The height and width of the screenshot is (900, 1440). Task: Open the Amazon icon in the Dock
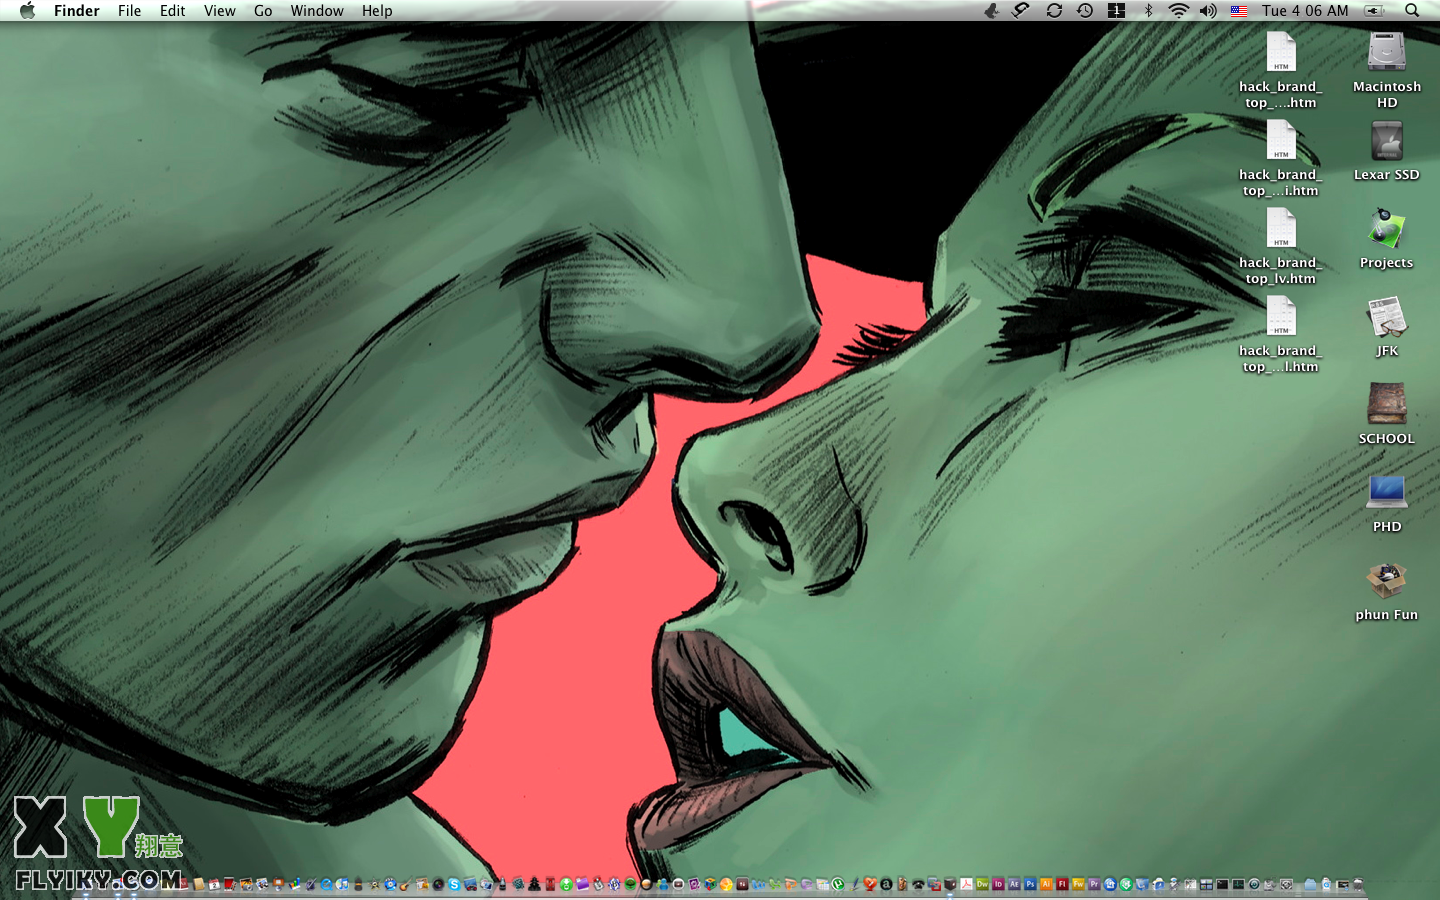pos(886,884)
